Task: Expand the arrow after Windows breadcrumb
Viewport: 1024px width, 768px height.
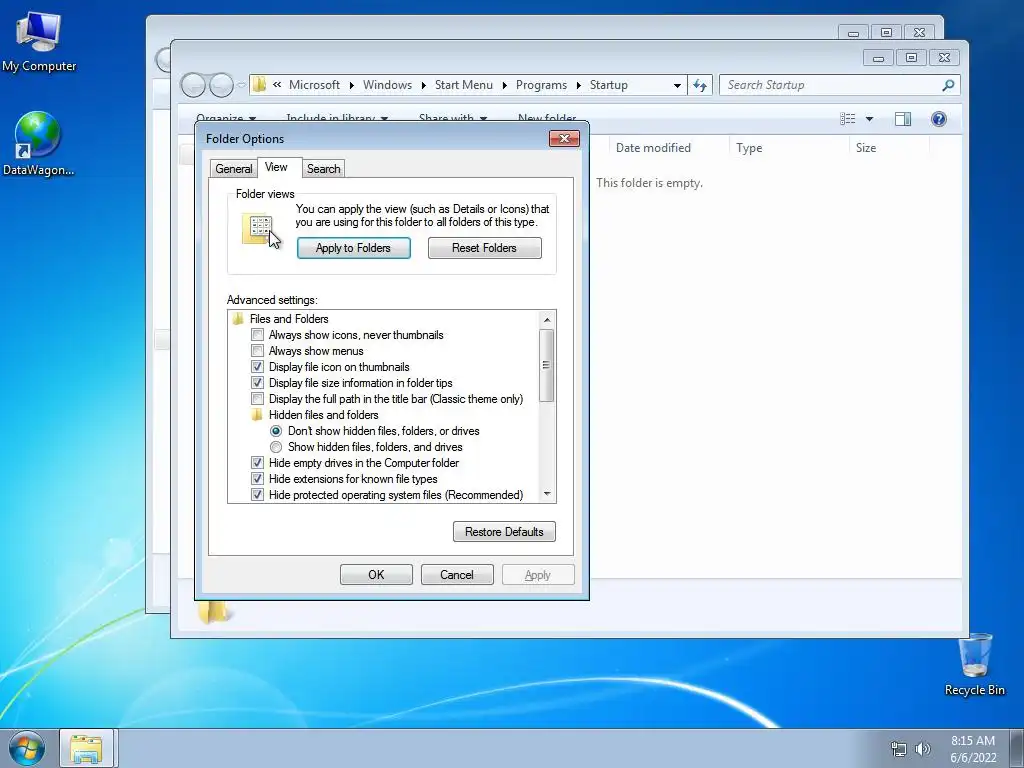Action: [423, 86]
